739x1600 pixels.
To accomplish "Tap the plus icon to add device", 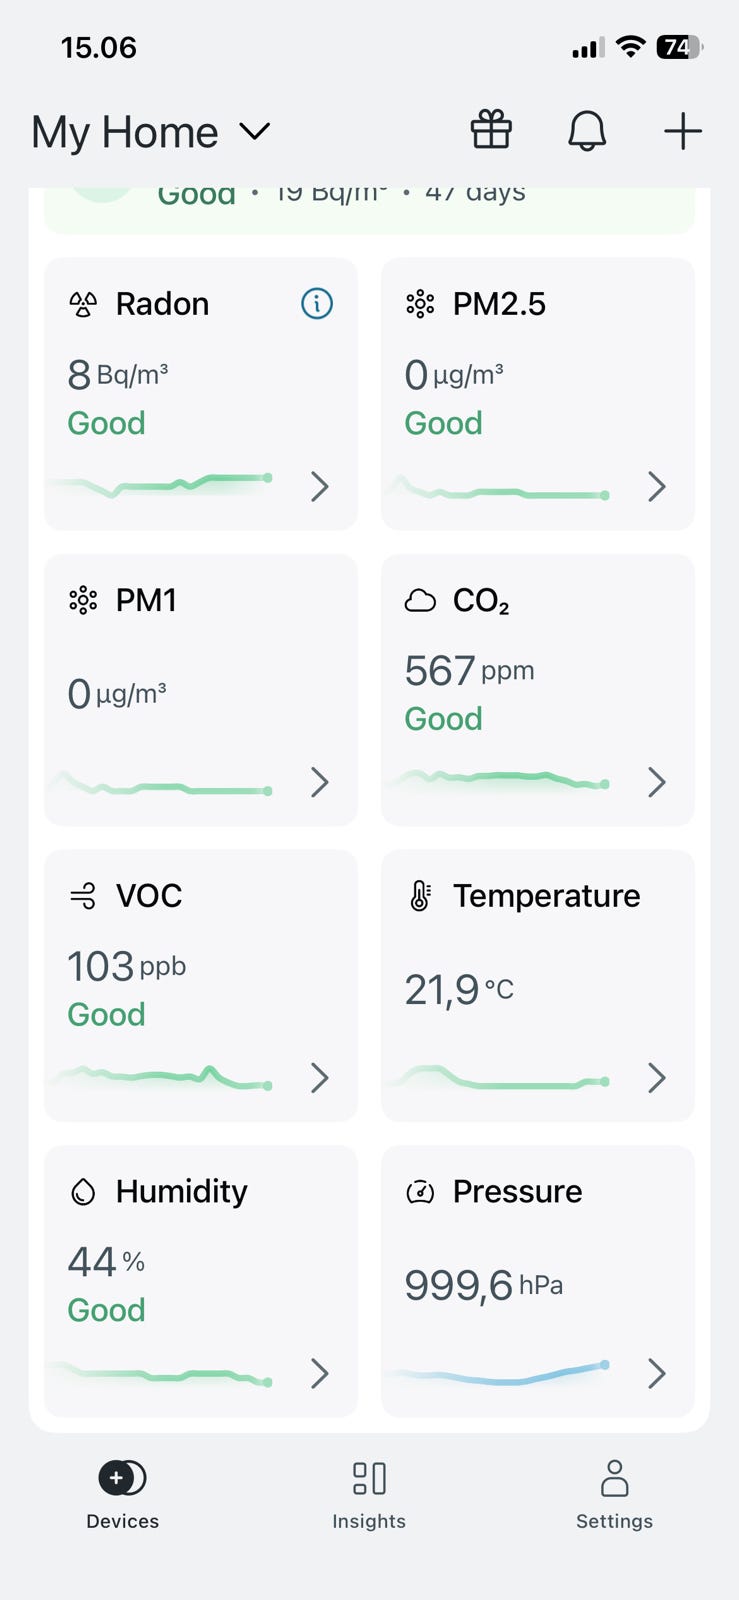I will tap(683, 131).
